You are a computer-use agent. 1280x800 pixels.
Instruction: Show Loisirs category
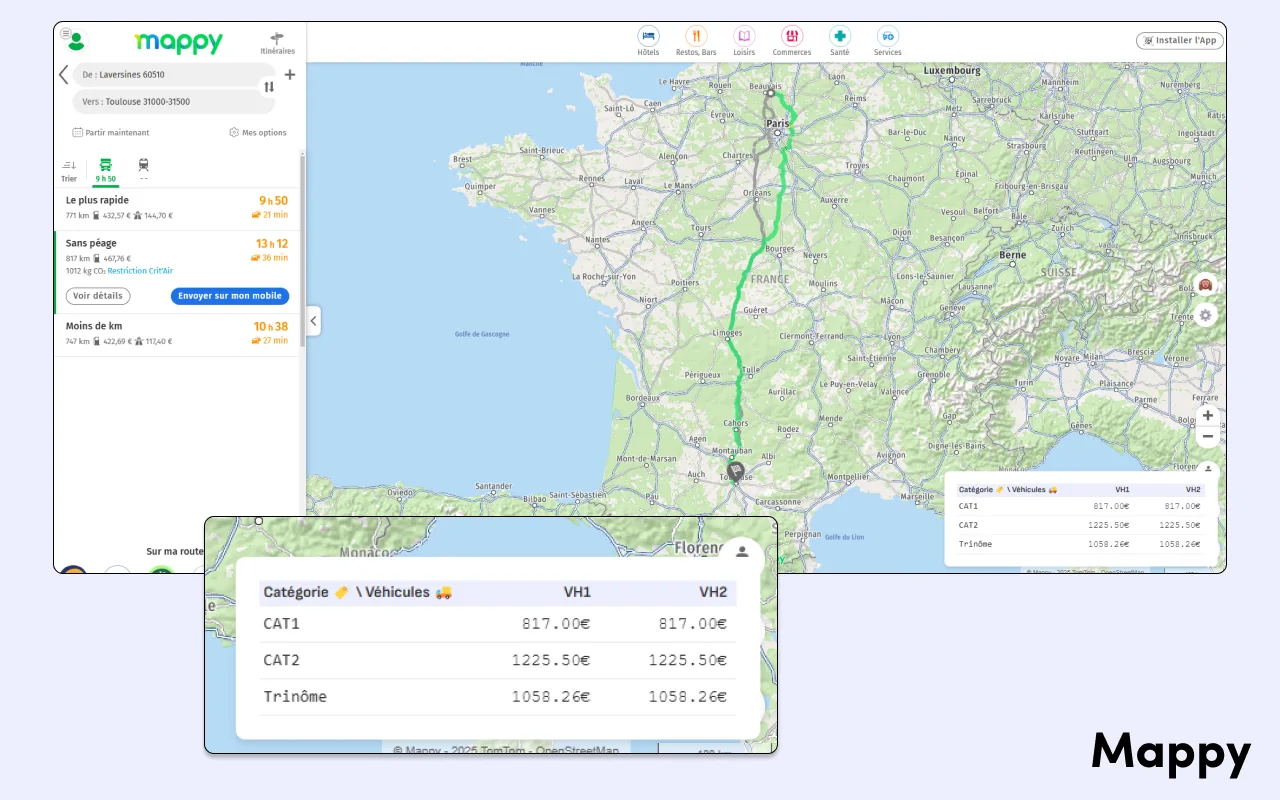point(744,41)
